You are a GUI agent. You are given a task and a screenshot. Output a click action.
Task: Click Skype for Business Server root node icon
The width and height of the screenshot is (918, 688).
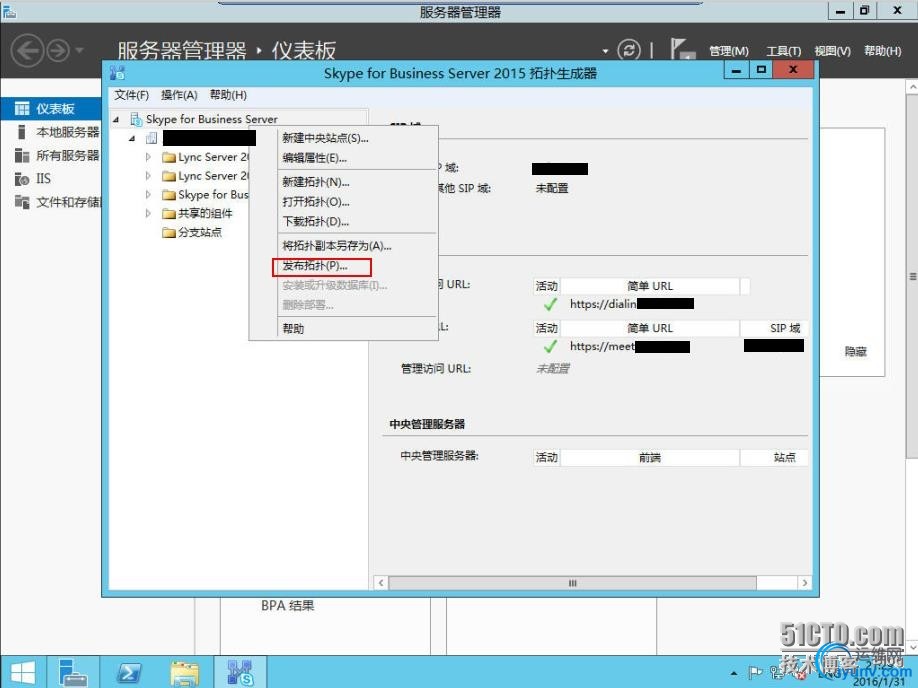click(136, 119)
